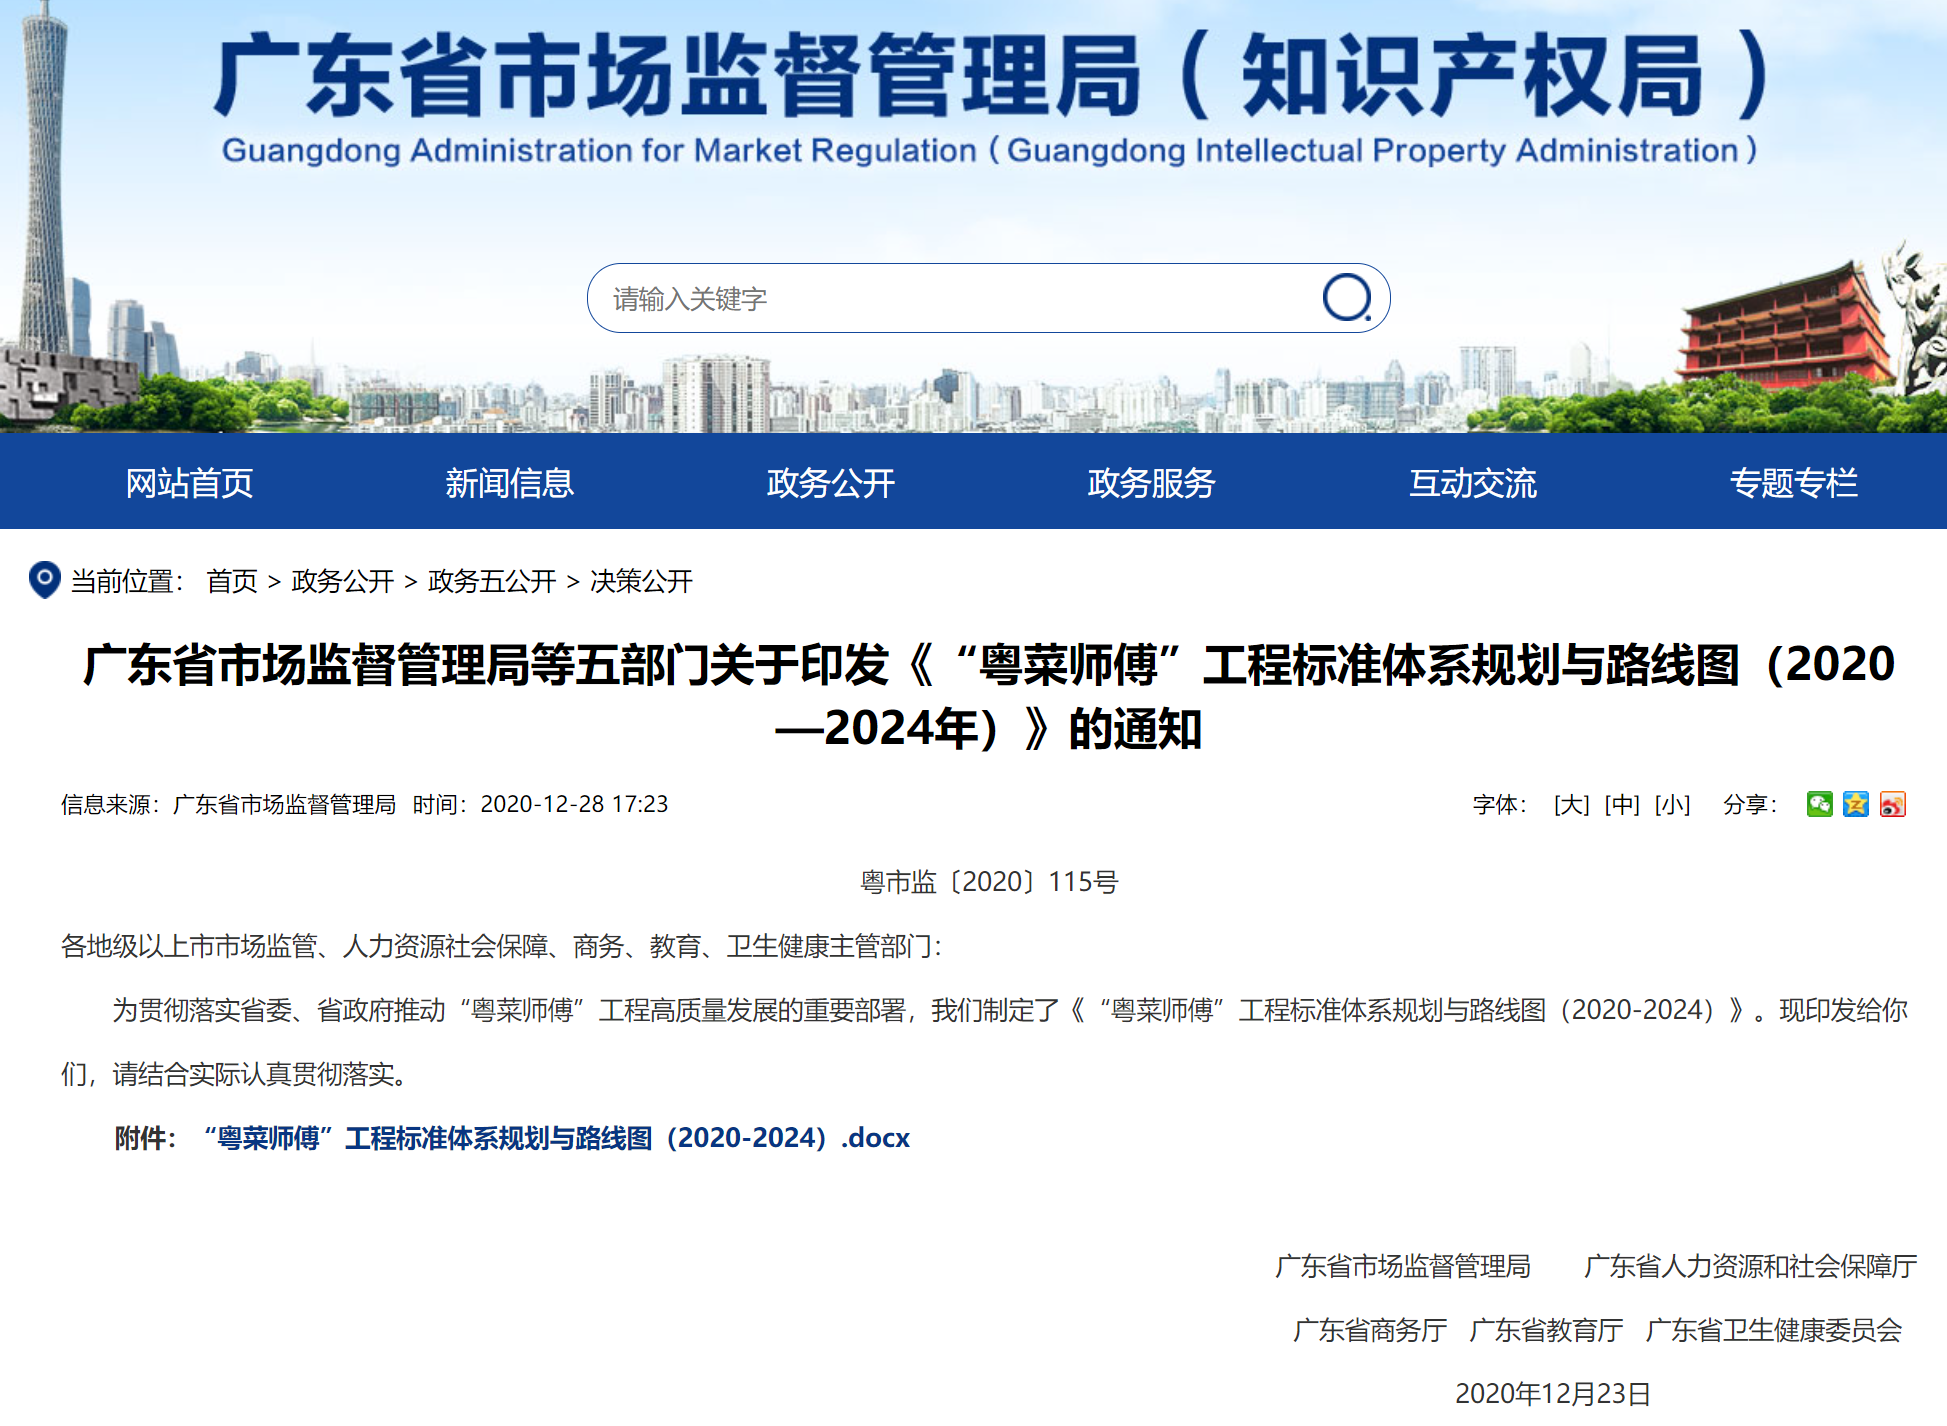Share article to QZone star icon
This screenshot has width=1947, height=1426.
click(1856, 804)
